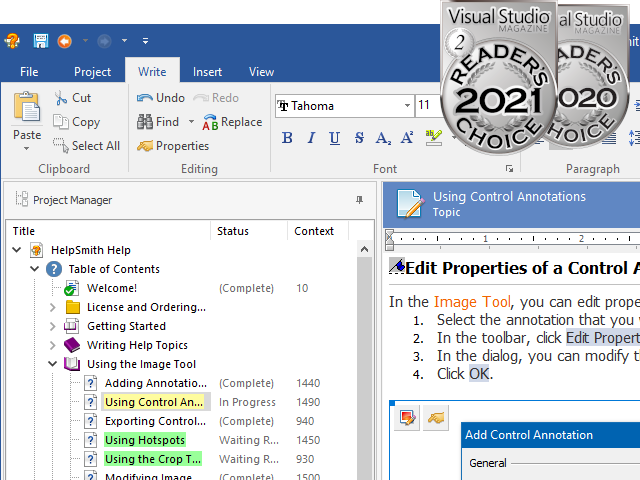Click the image properties hand icon
The height and width of the screenshot is (480, 640).
(x=436, y=418)
